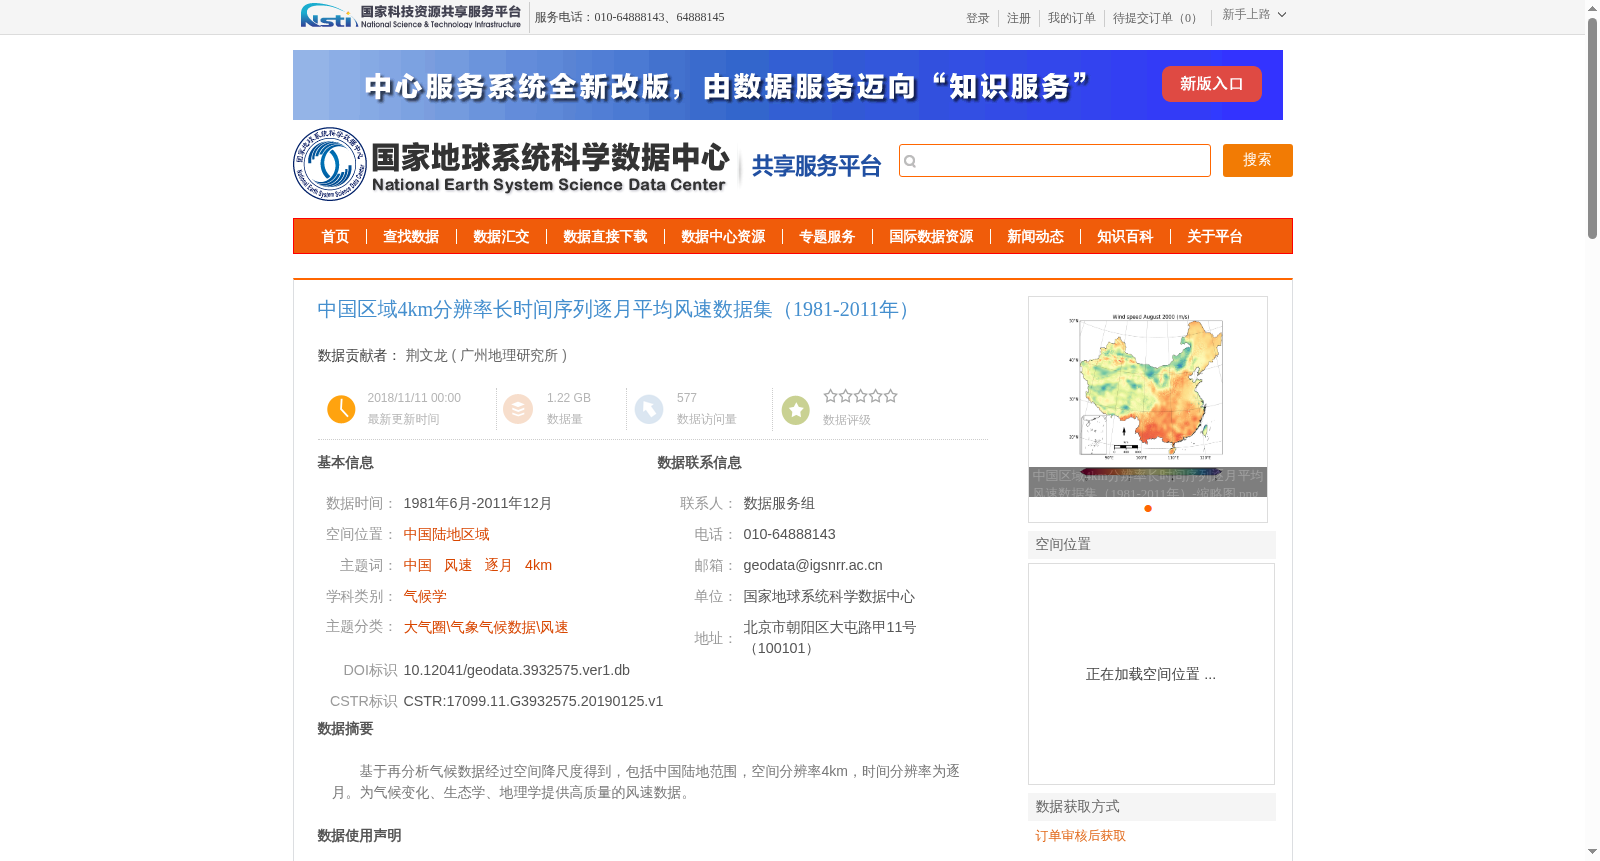
Task: Open the 关于平台 menu item
Action: tap(1215, 237)
